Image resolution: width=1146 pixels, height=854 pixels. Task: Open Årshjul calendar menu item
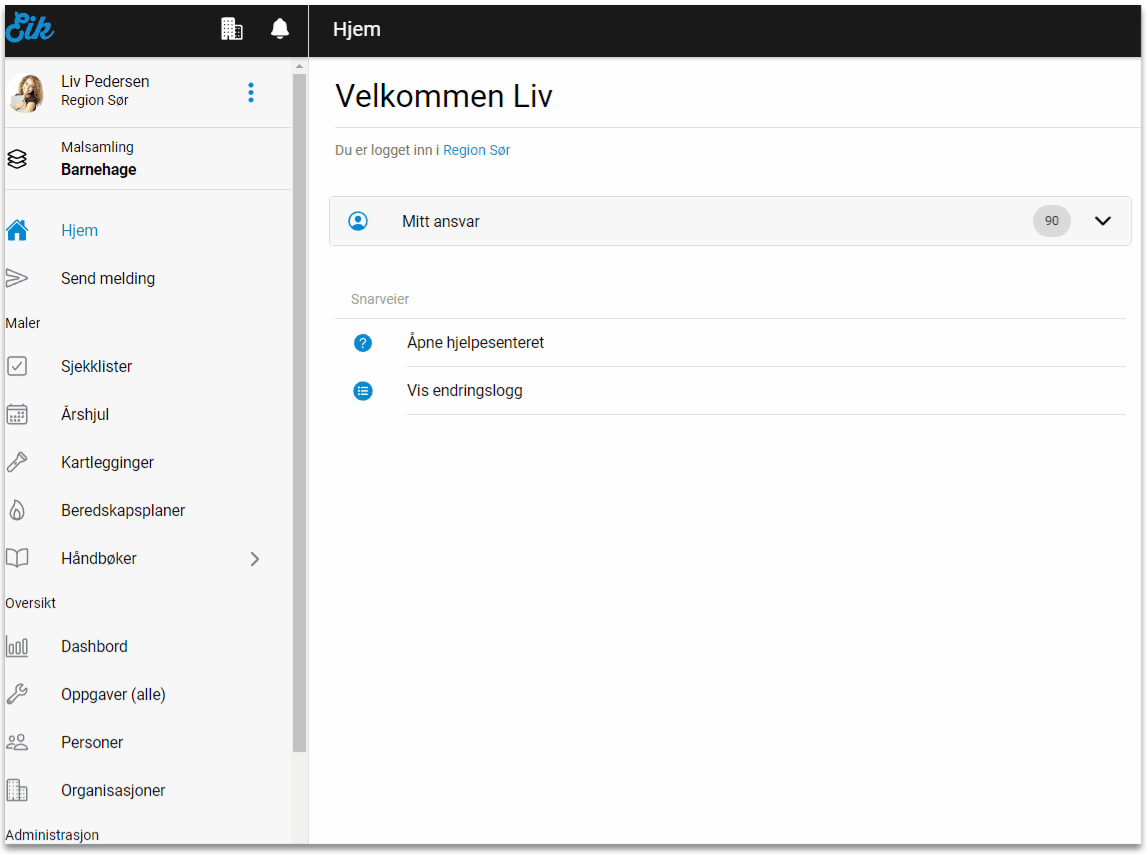pos(84,415)
